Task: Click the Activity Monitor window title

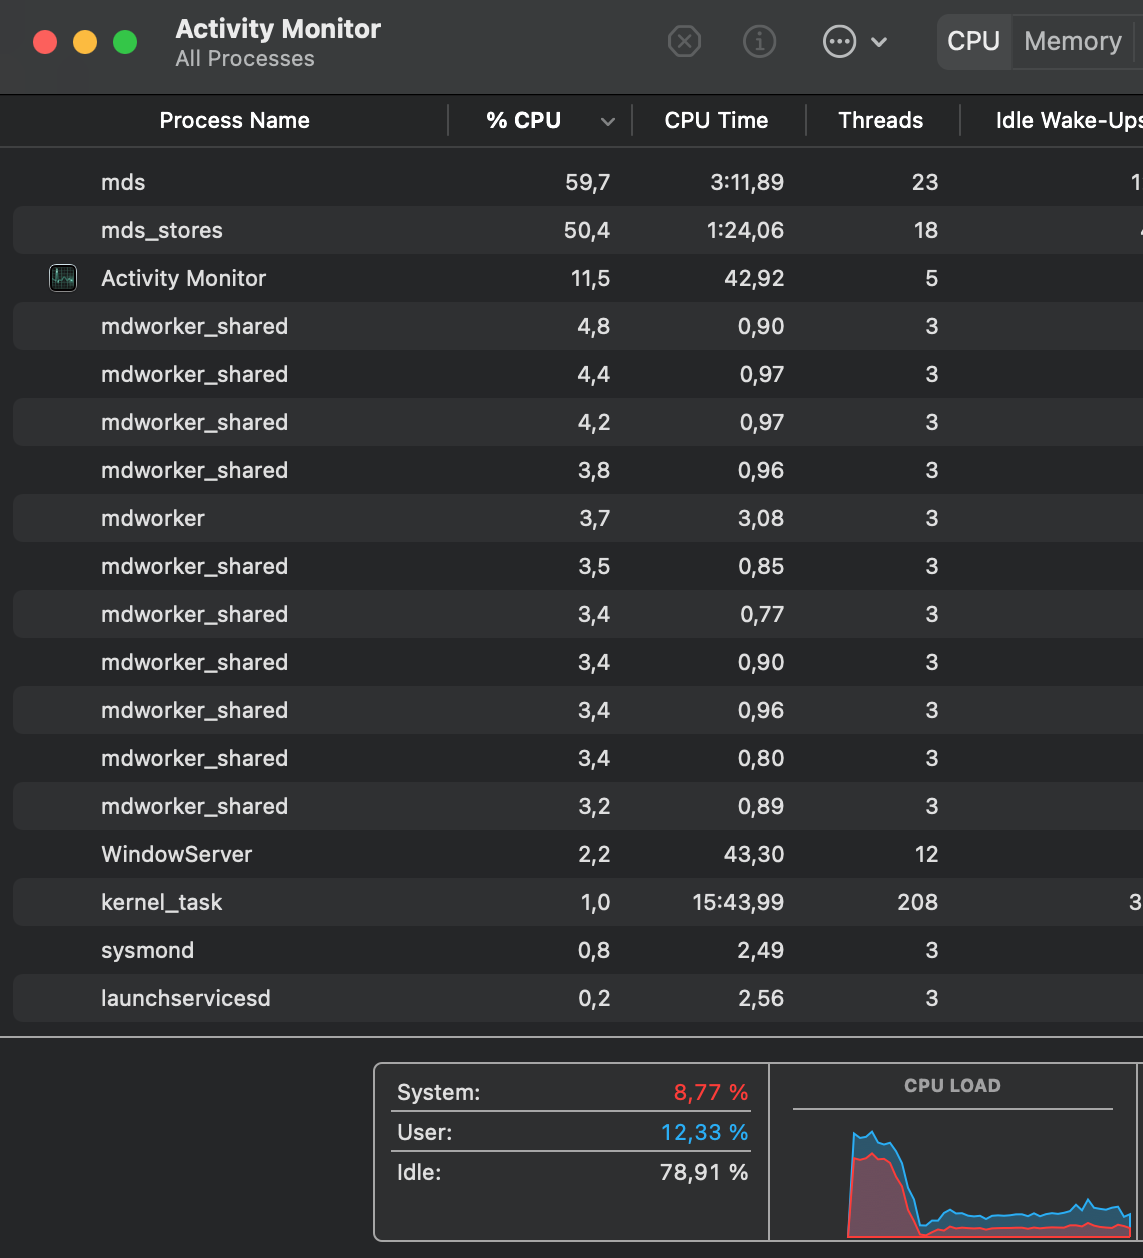Action: 278,29
